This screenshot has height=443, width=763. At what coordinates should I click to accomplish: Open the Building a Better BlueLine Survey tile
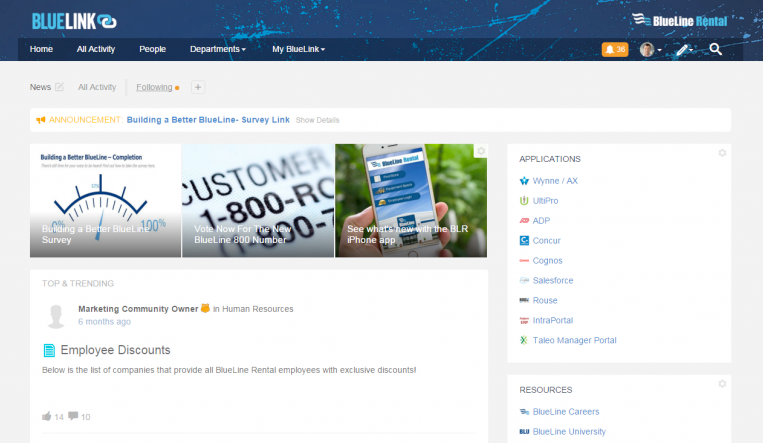pos(105,201)
